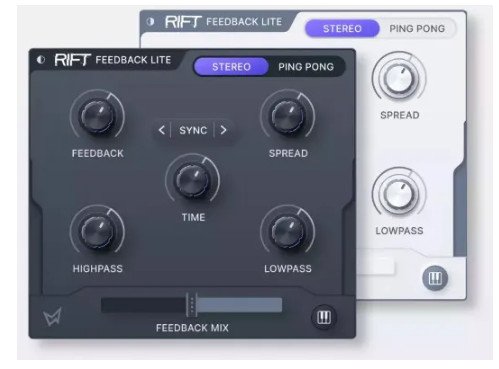This screenshot has width=499, height=369.
Task: Click the RIFT logo in light plugin
Action: tap(183, 22)
